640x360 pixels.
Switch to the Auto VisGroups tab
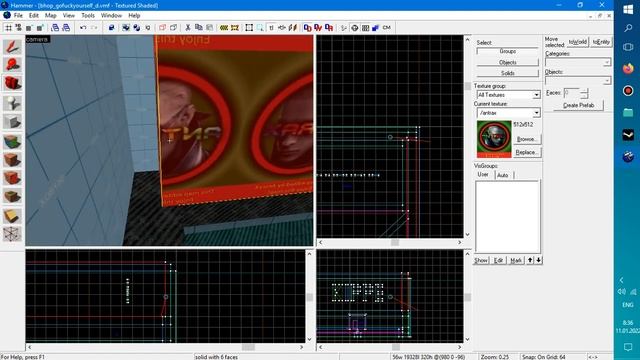click(503, 175)
